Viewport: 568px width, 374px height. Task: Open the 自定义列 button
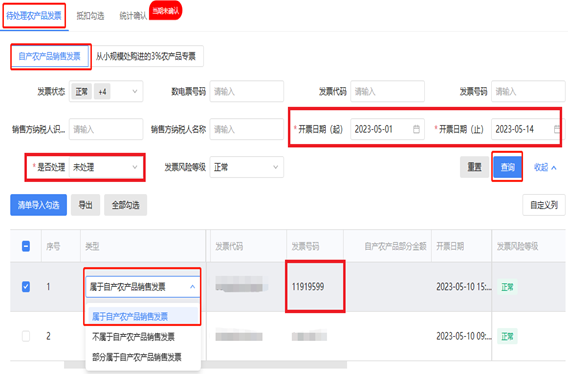[544, 205]
